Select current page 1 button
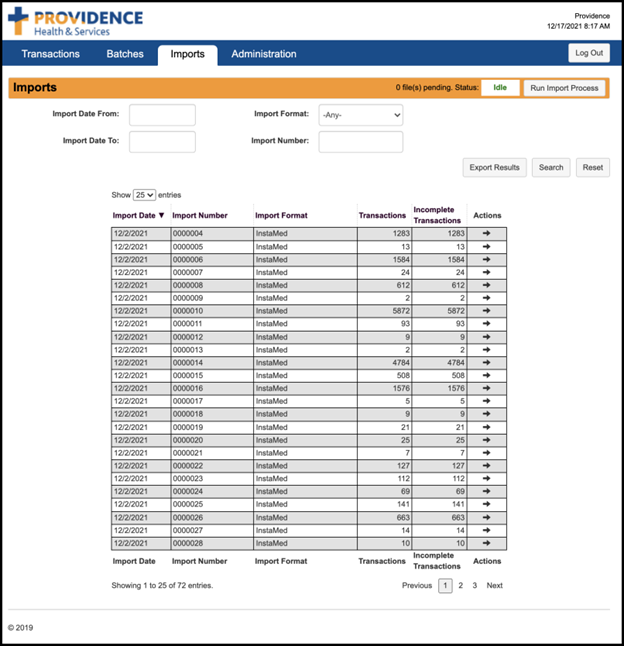This screenshot has width=624, height=646. coord(445,585)
